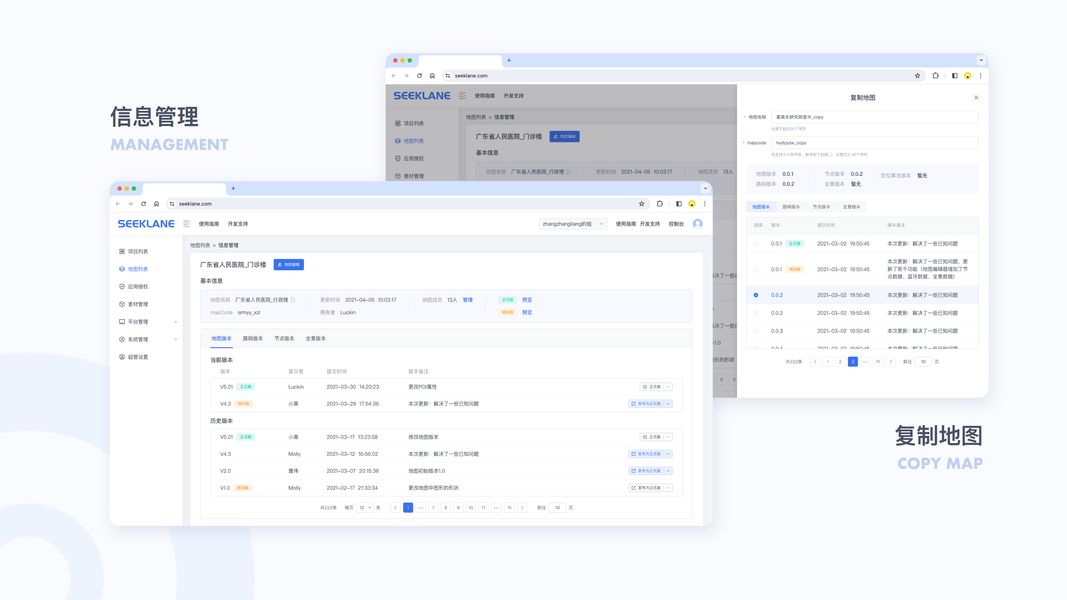Image resolution: width=1067 pixels, height=600 pixels.
Task: Click bookmark star in back browser window
Action: tap(917, 76)
